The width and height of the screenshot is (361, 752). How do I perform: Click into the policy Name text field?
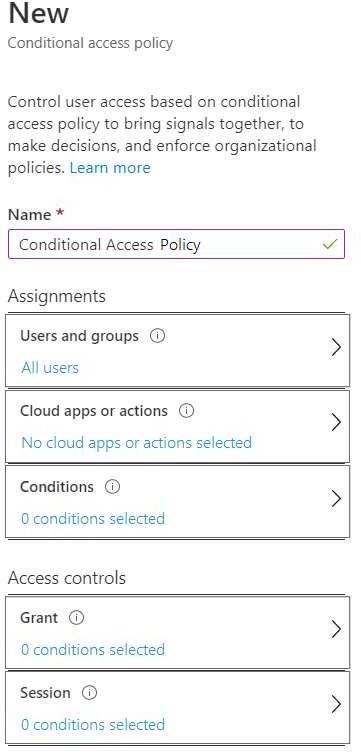pos(176,245)
